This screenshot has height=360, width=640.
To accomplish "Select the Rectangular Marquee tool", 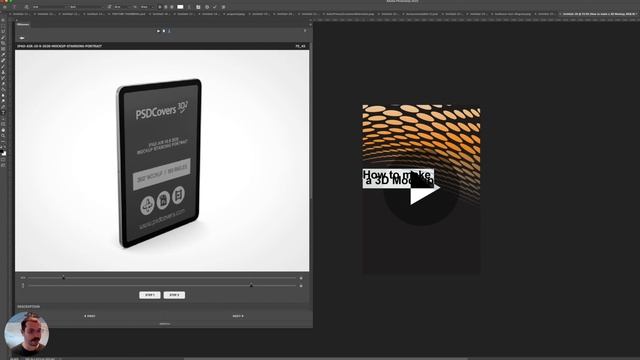I will click(3, 26).
